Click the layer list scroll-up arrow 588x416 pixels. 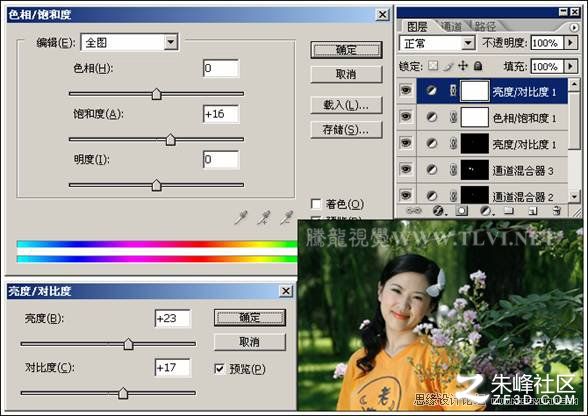coord(574,84)
